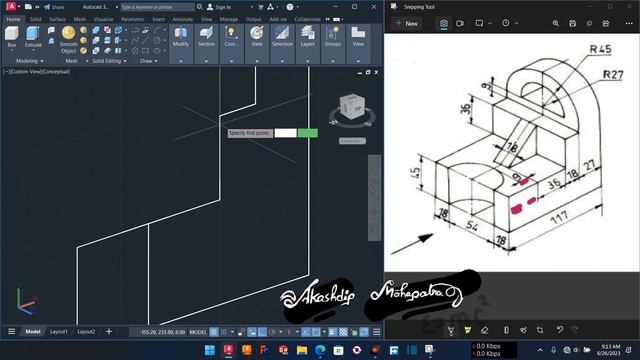Open the Autodesk App Store cart icon

(261, 7)
